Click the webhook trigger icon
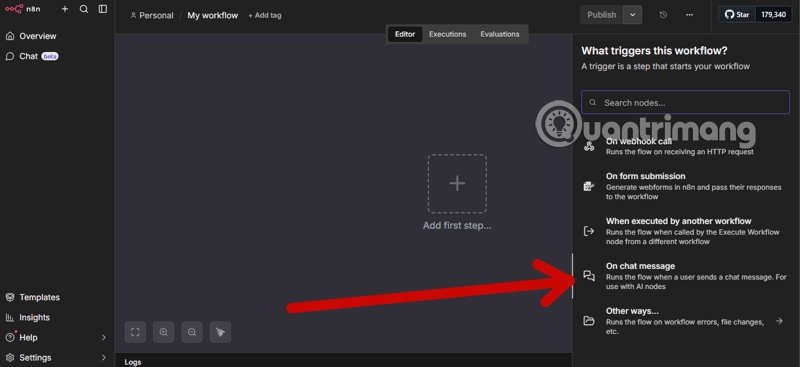Screen dimensions: 800x367 pos(589,147)
